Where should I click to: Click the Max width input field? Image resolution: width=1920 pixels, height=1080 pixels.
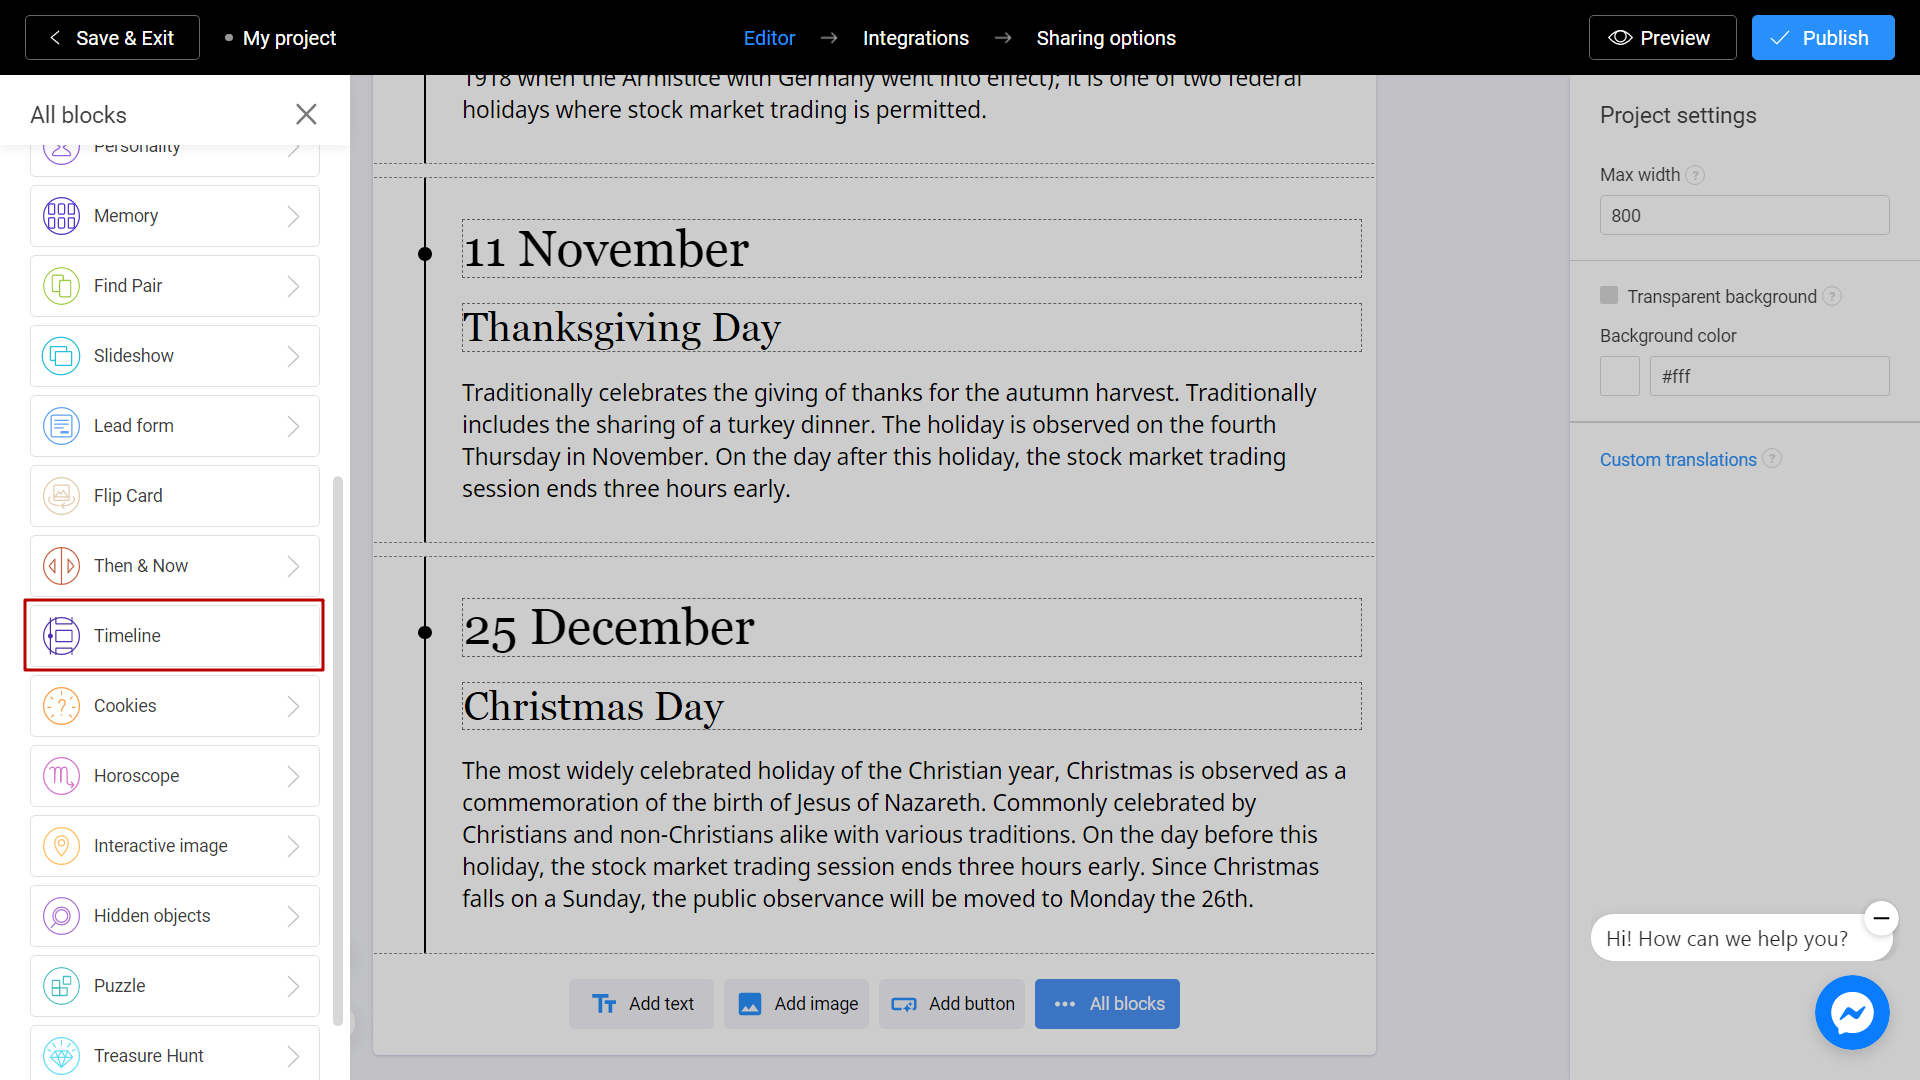(x=1745, y=215)
